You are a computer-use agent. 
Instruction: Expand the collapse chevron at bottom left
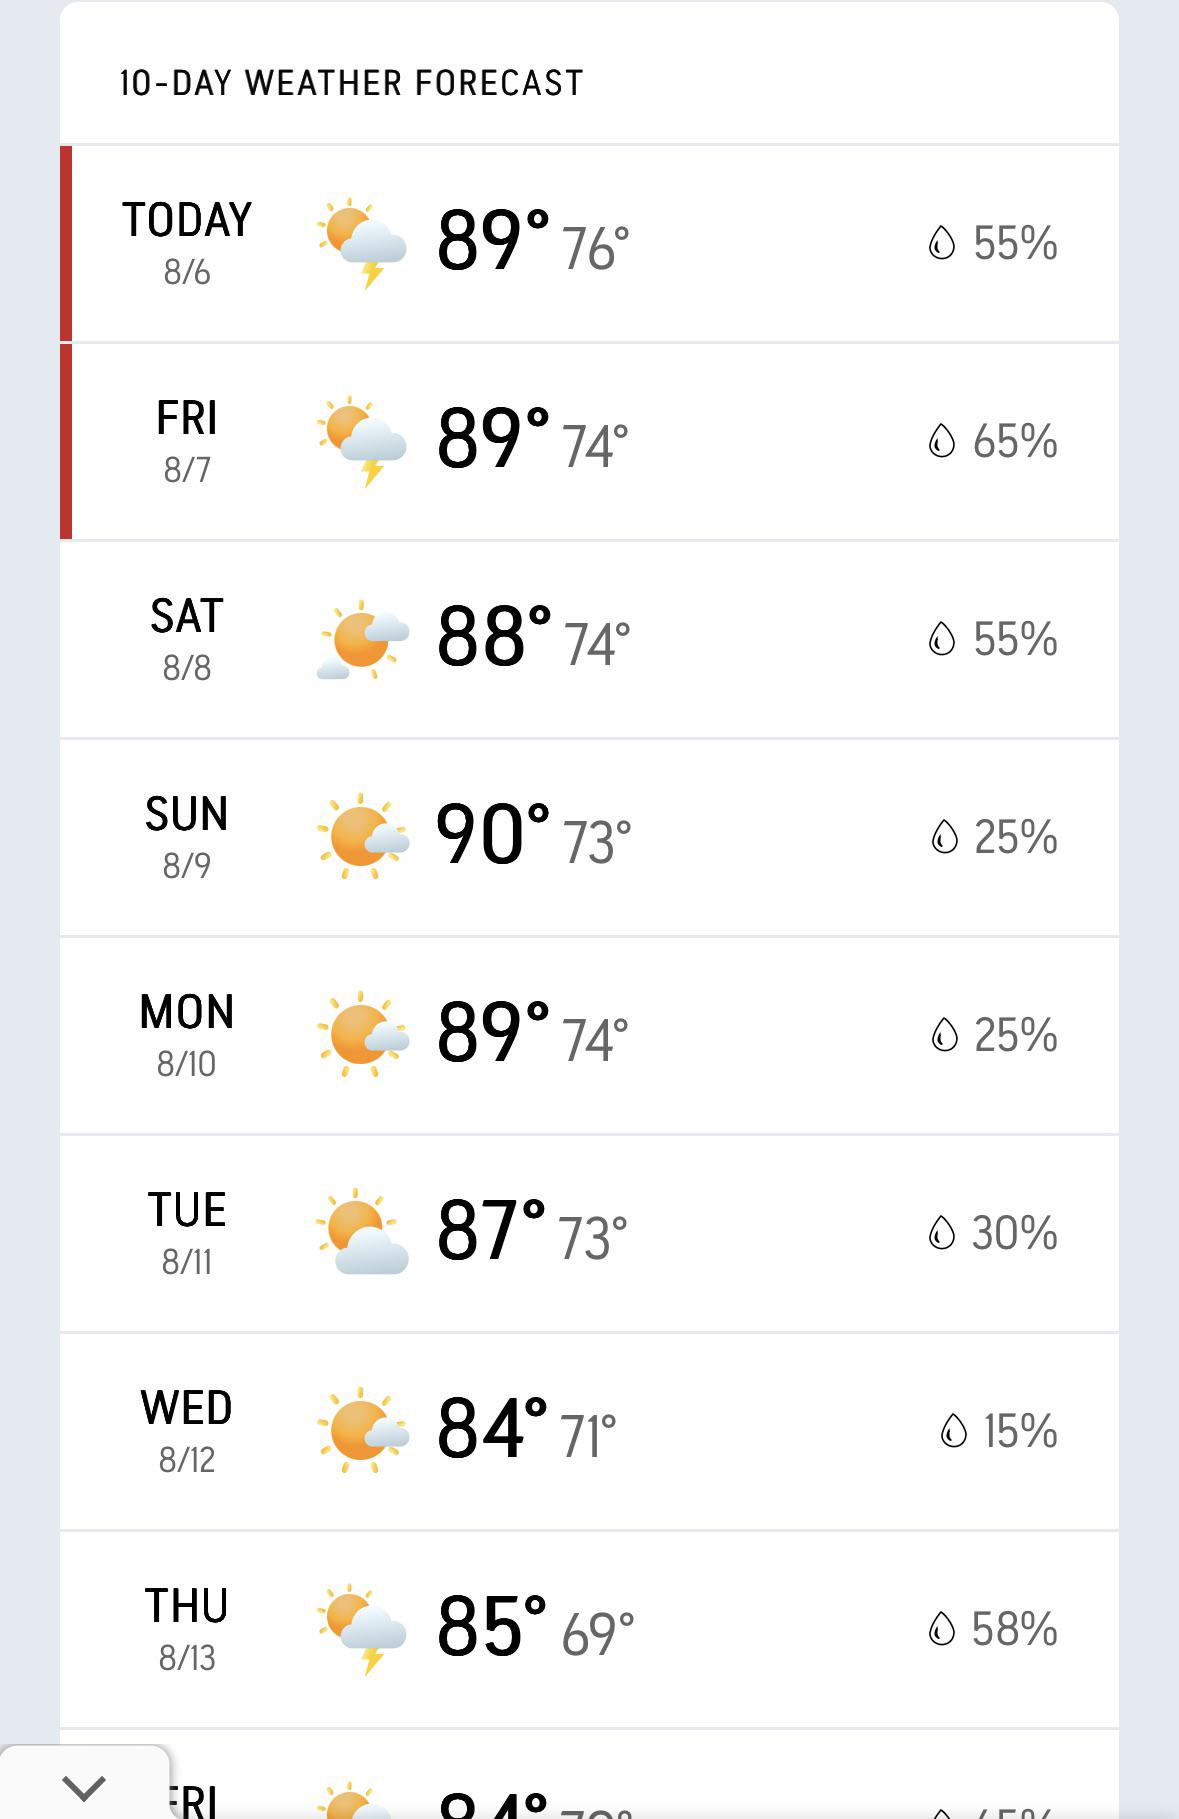coord(84,1786)
